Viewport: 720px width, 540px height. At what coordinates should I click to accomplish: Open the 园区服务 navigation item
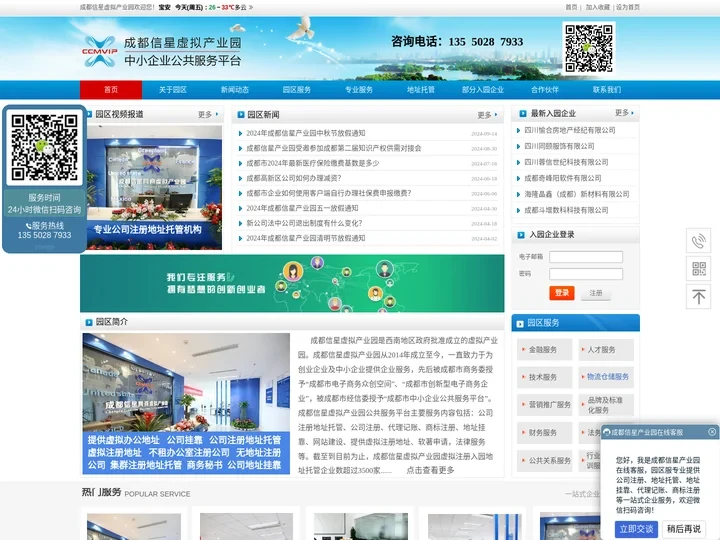coord(297,90)
